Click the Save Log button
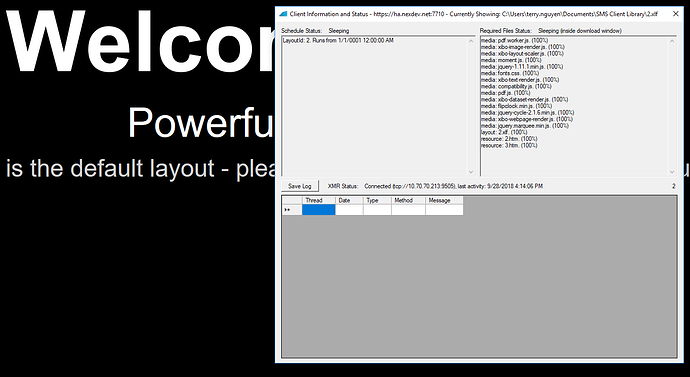 pyautogui.click(x=300, y=186)
